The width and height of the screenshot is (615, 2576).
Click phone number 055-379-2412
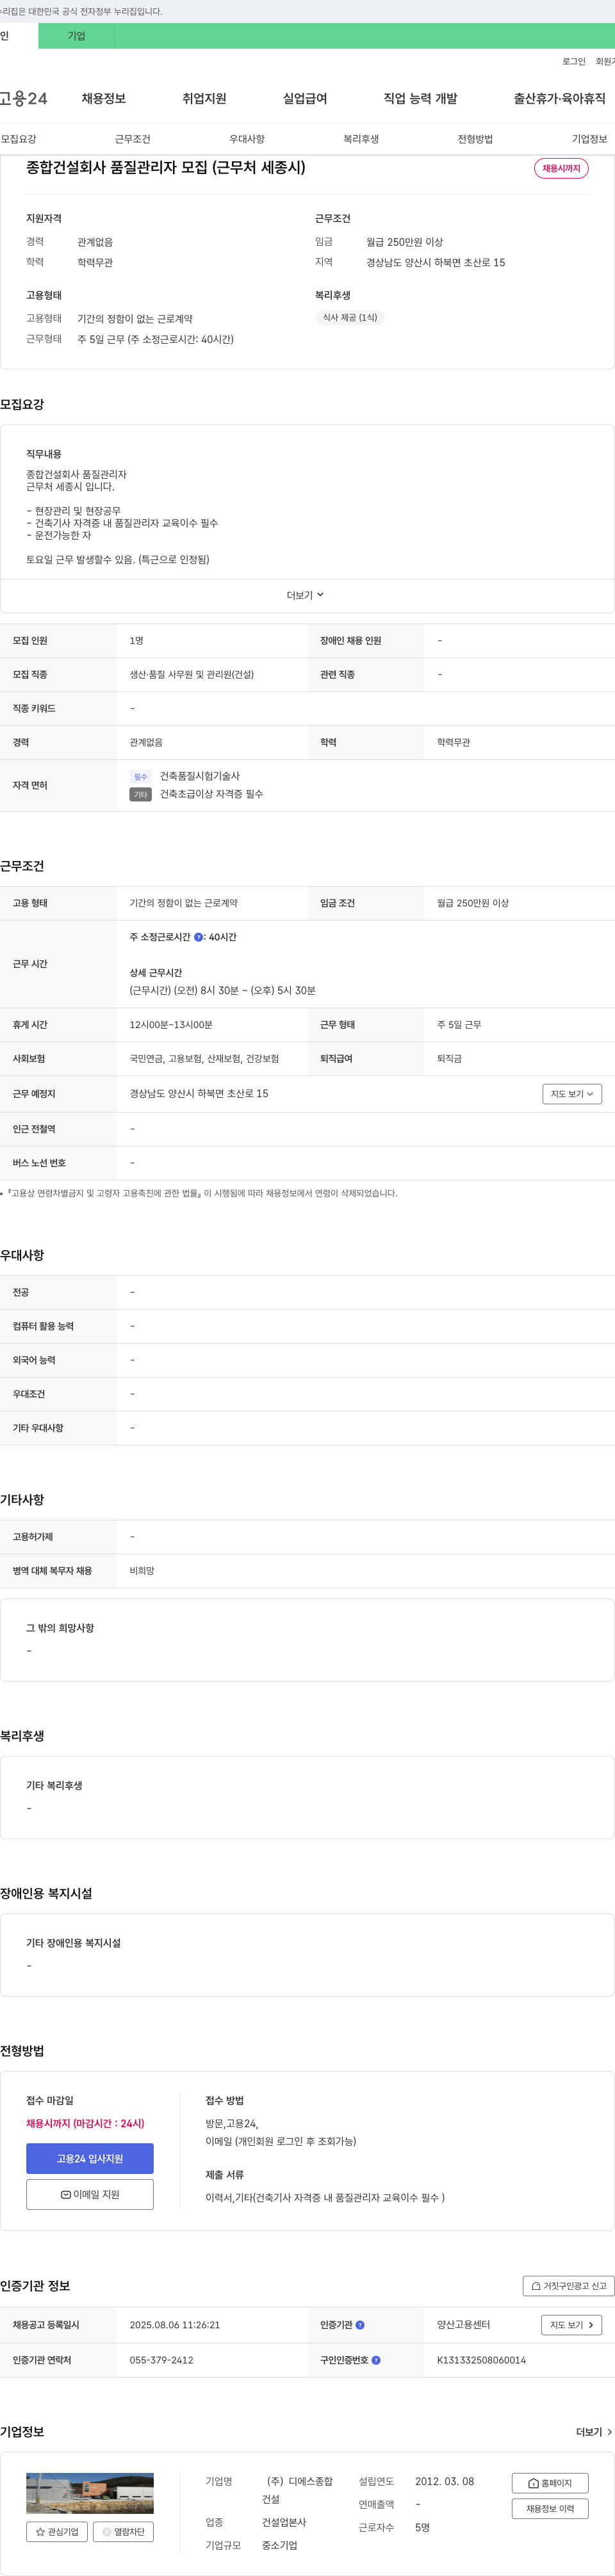pos(161,2360)
